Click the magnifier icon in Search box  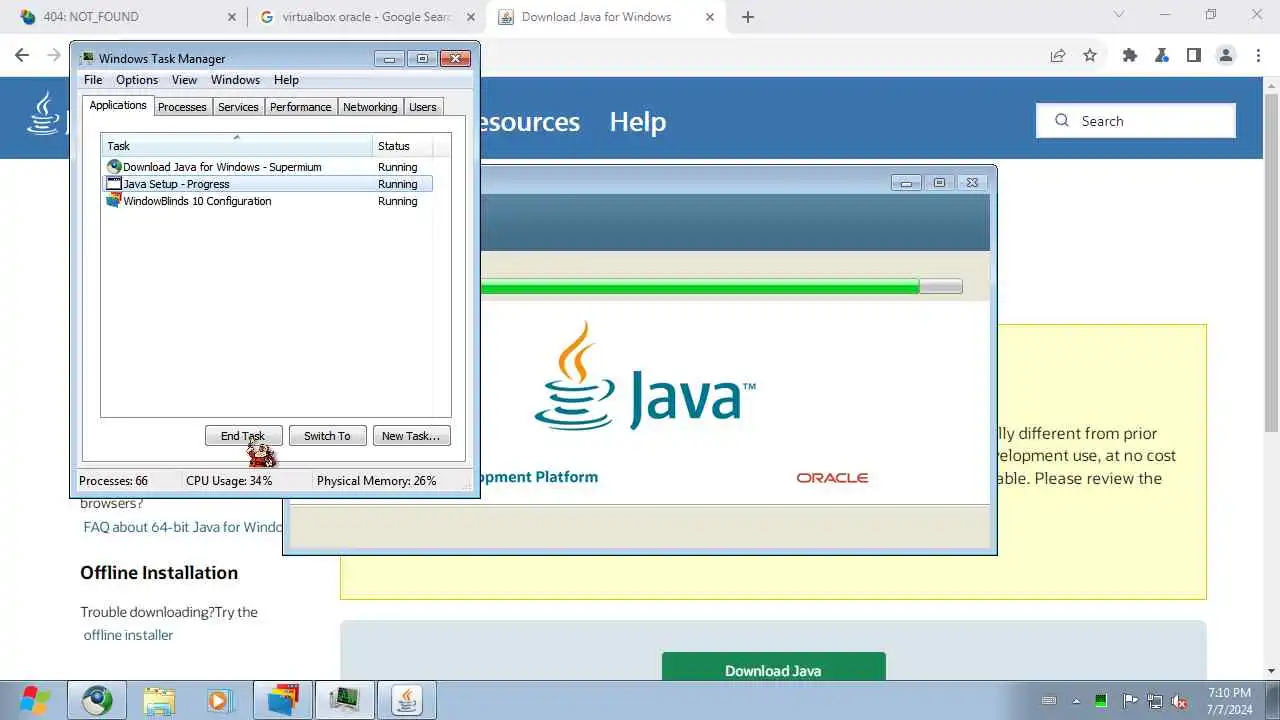(1062, 121)
